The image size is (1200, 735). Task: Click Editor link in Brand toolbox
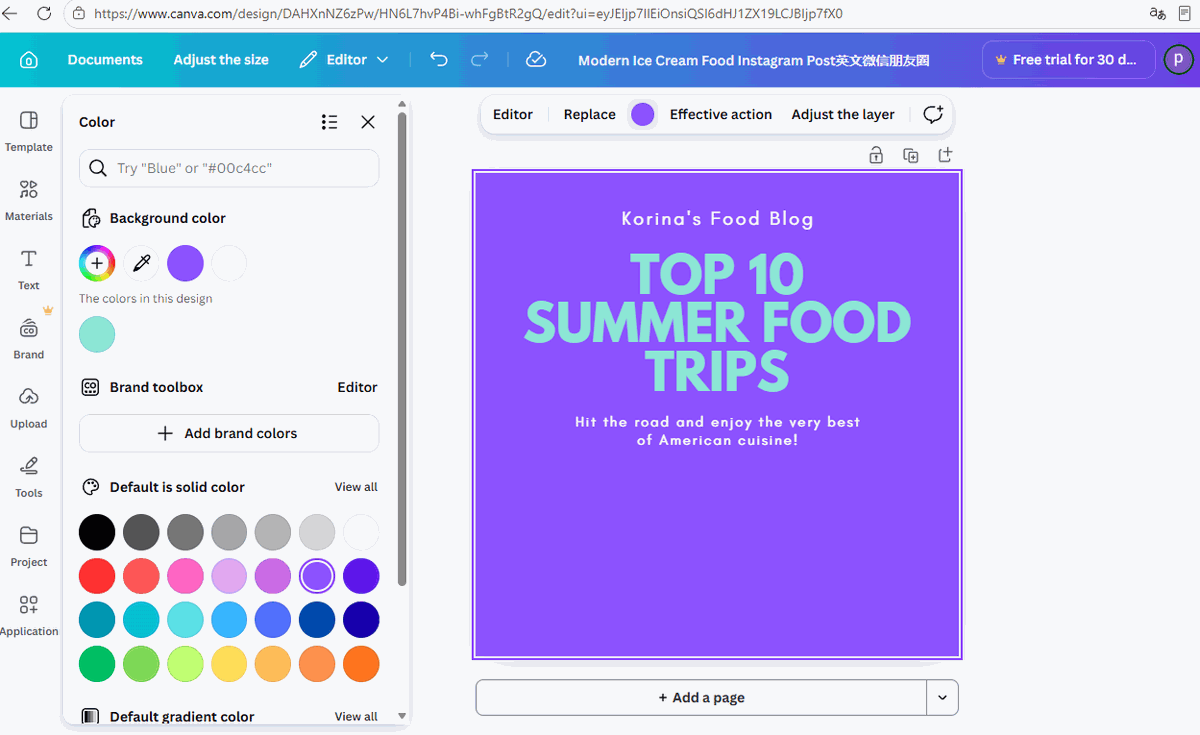click(x=357, y=387)
